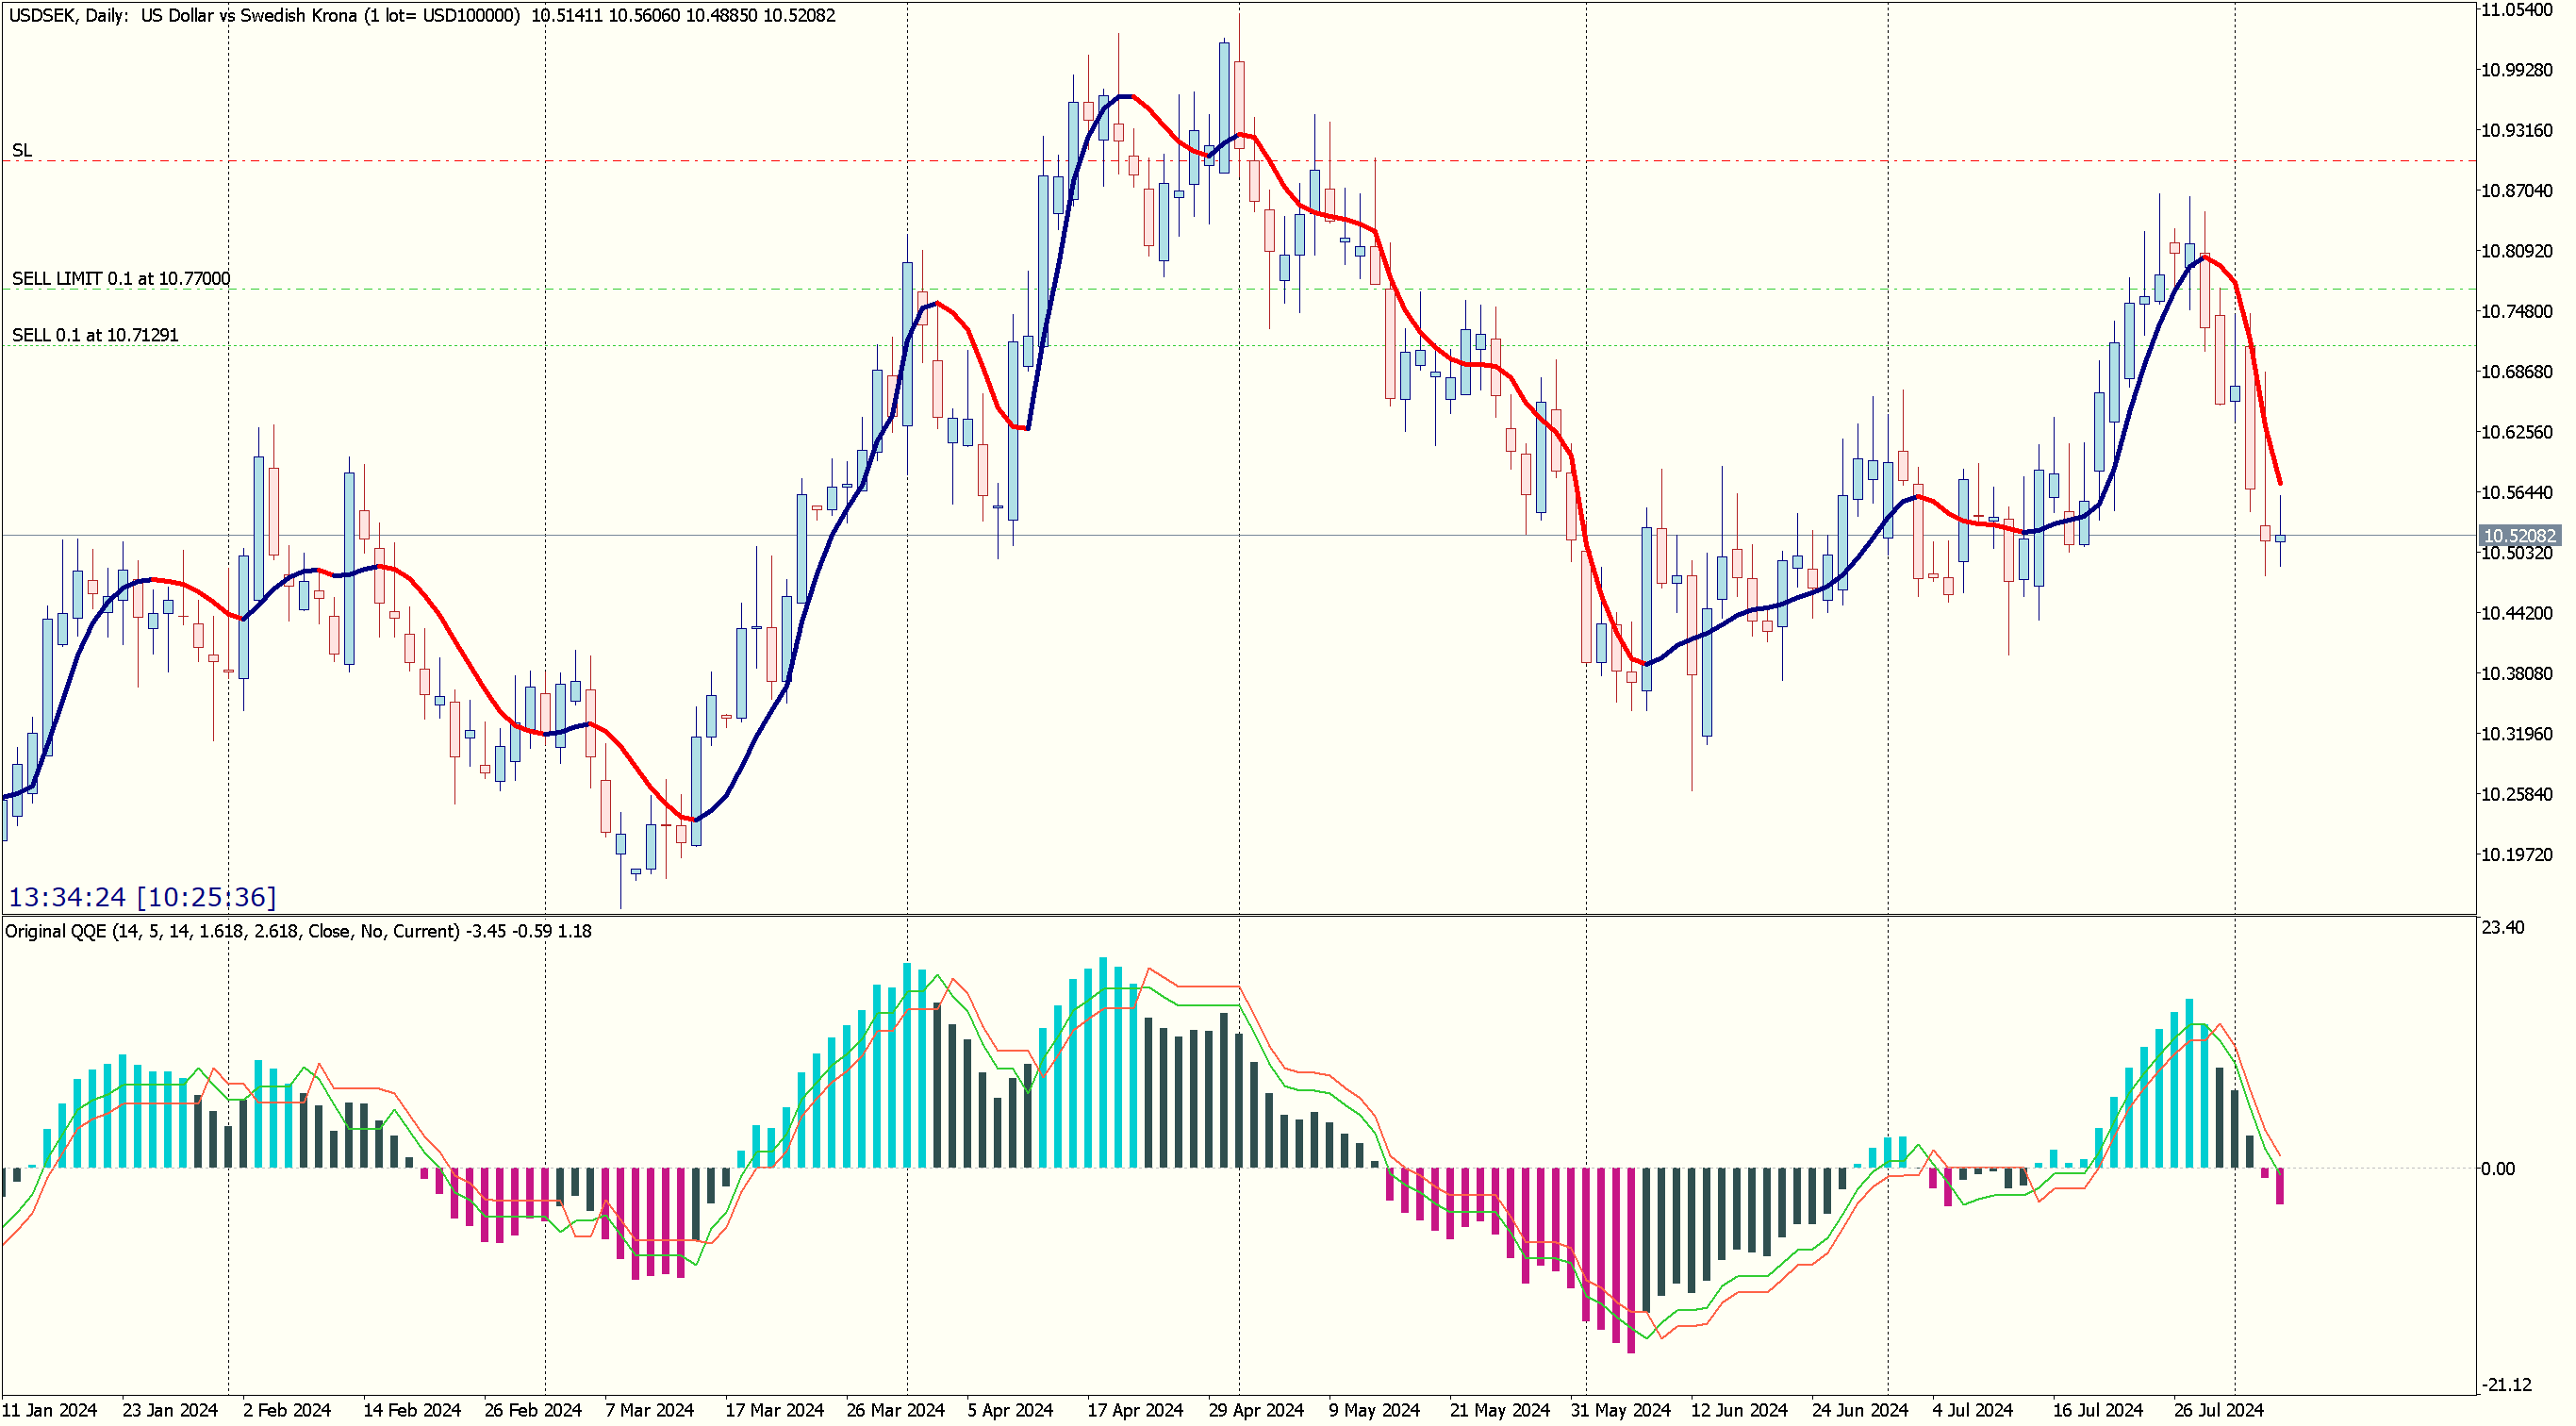This screenshot has height=1426, width=2576.
Task: Select the SELL LIMIT 0.1 at 10.77000 label
Action: coord(121,279)
